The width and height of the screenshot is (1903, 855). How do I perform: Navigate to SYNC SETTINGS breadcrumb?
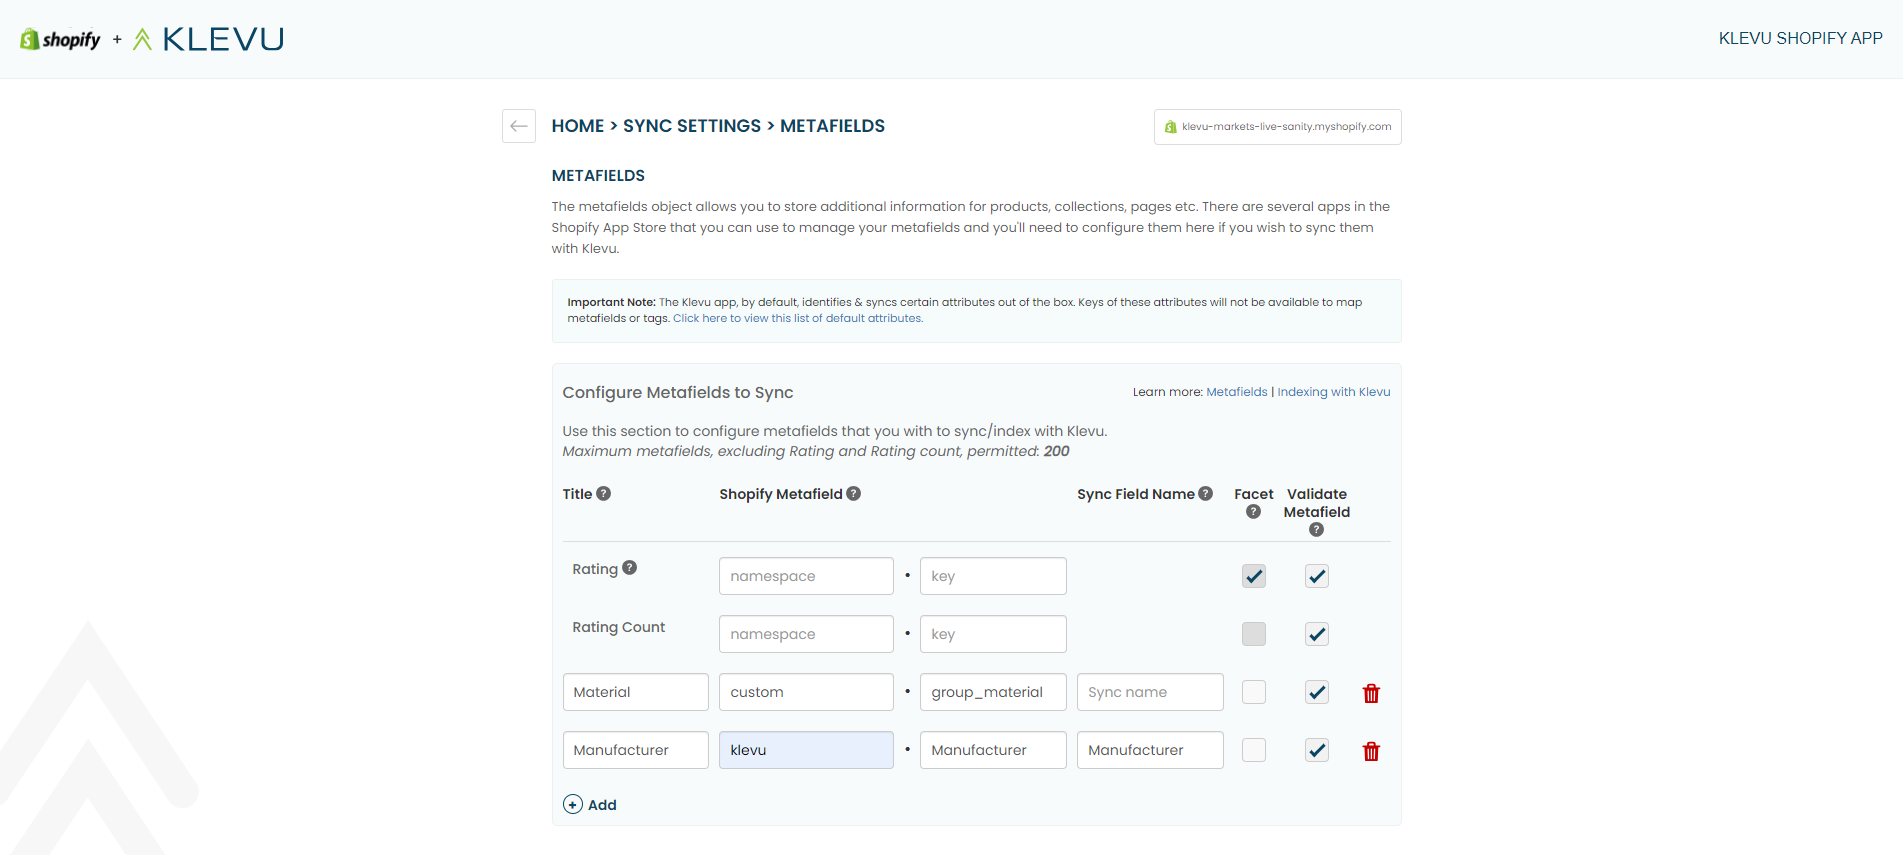[692, 126]
